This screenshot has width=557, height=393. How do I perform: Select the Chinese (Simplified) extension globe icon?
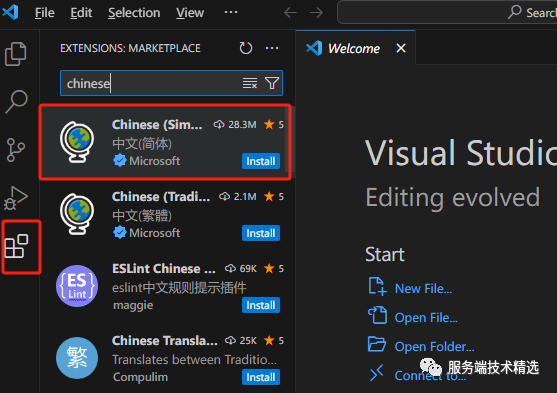(x=77, y=142)
